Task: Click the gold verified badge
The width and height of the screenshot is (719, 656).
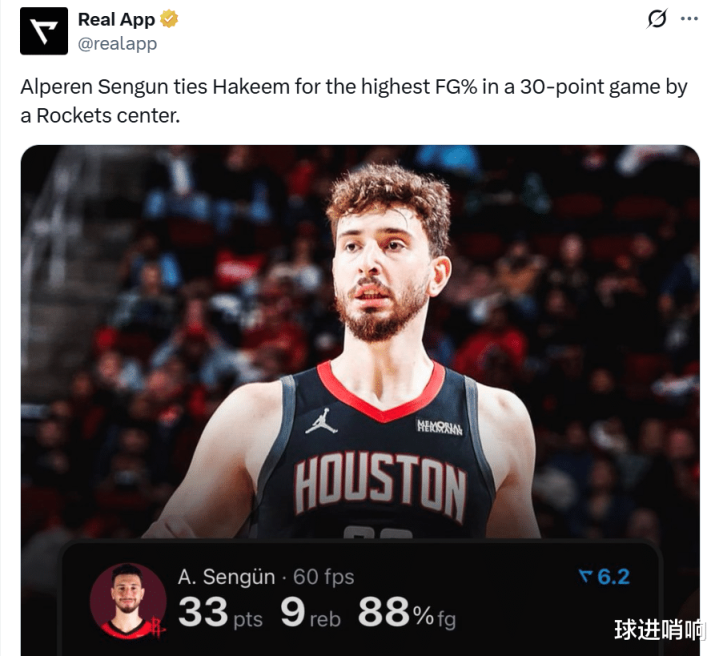Action: 169,19
